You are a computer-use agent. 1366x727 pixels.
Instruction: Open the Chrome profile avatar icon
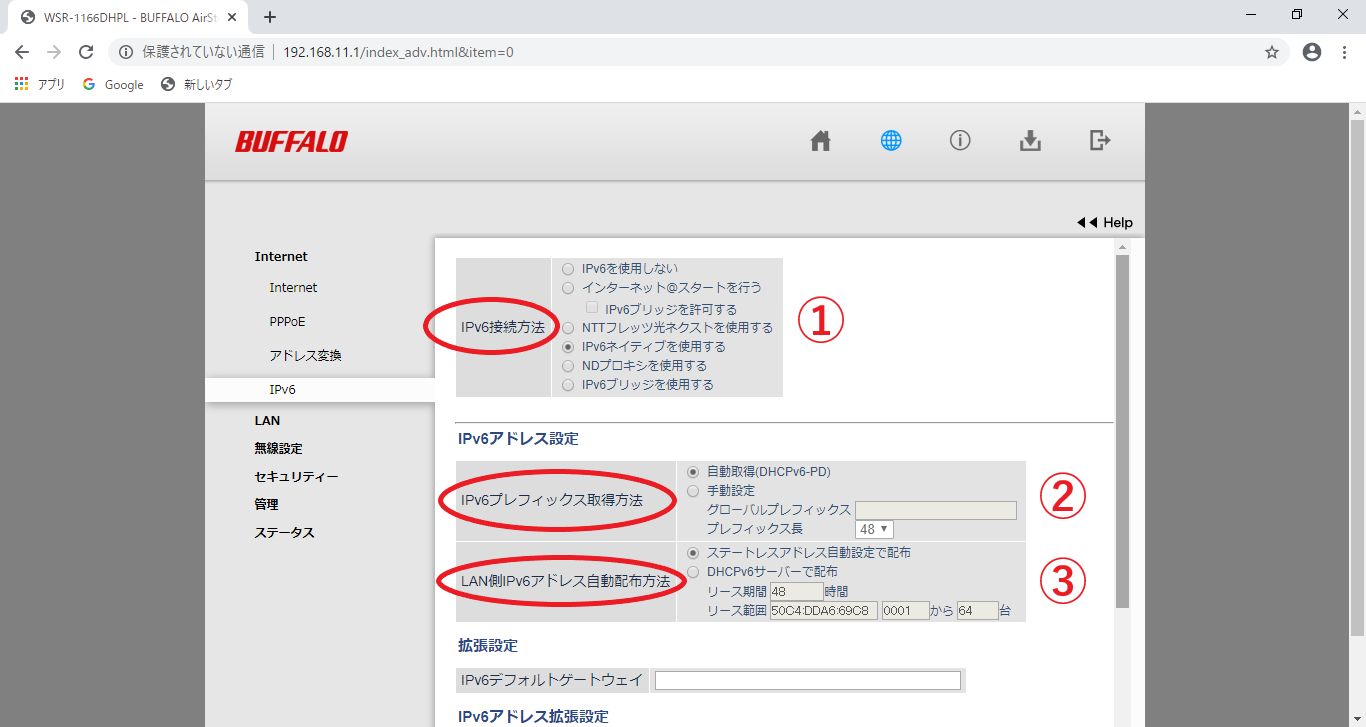coord(1312,52)
